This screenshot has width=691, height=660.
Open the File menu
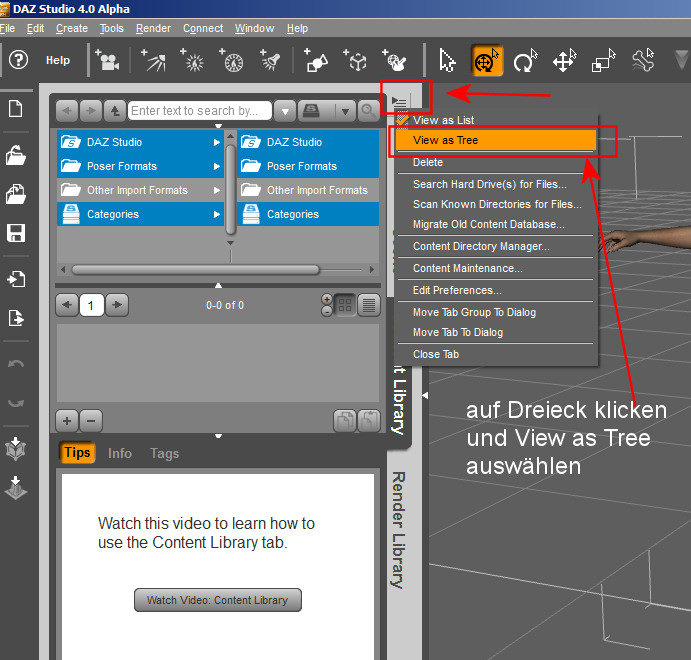pos(7,28)
